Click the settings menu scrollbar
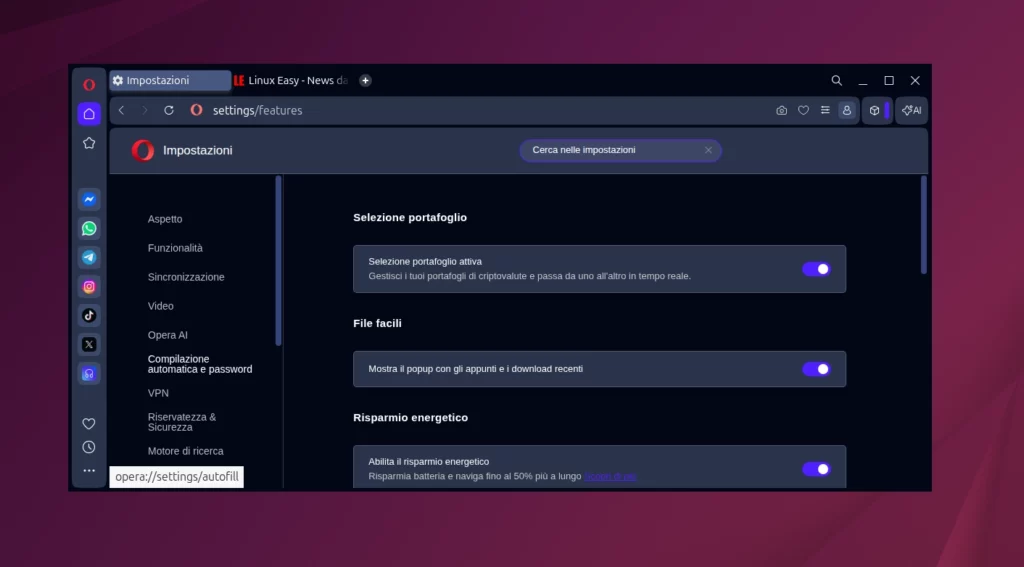1024x567 pixels. pyautogui.click(x=278, y=261)
